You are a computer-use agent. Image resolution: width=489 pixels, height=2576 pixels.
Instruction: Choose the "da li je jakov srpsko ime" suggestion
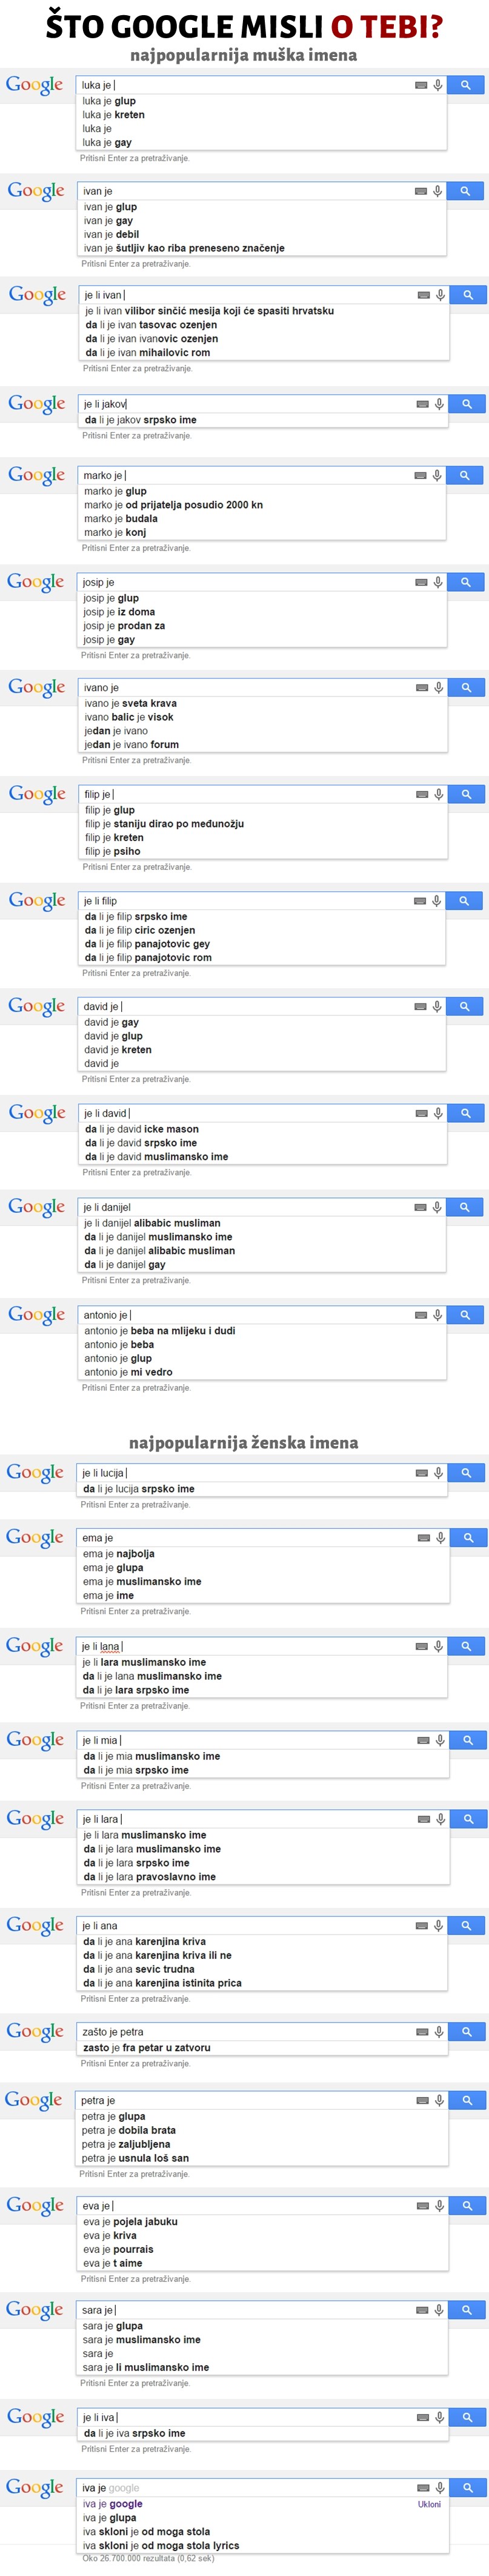[x=140, y=419]
